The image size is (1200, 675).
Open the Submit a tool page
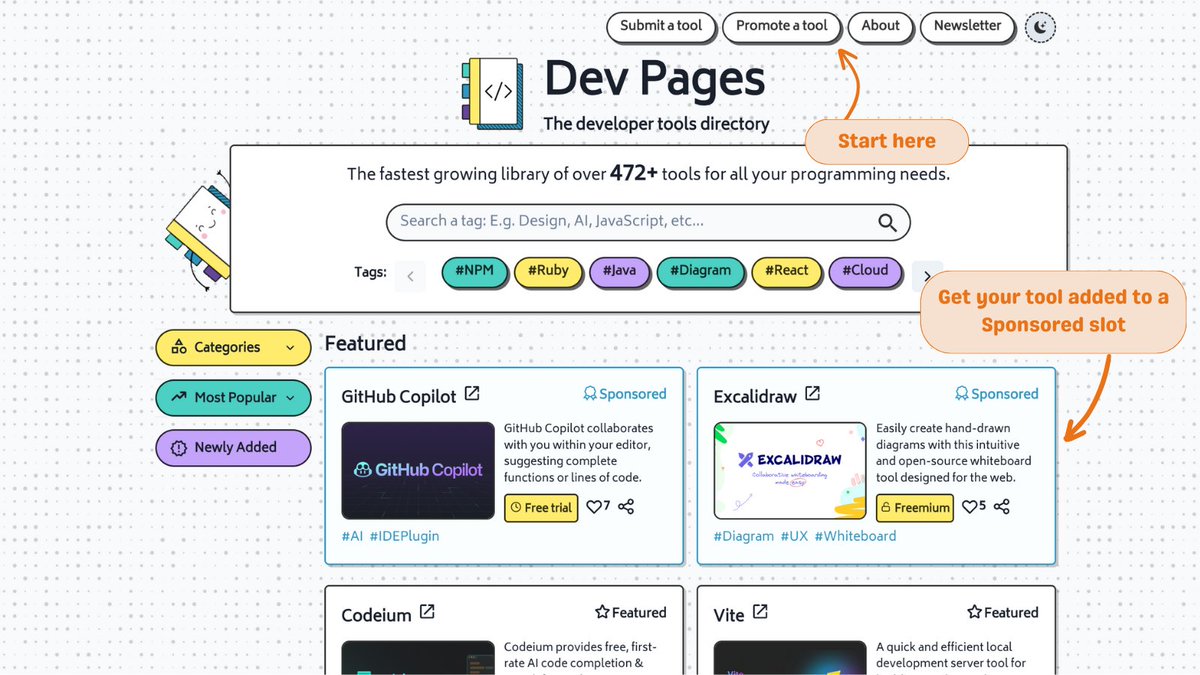661,26
